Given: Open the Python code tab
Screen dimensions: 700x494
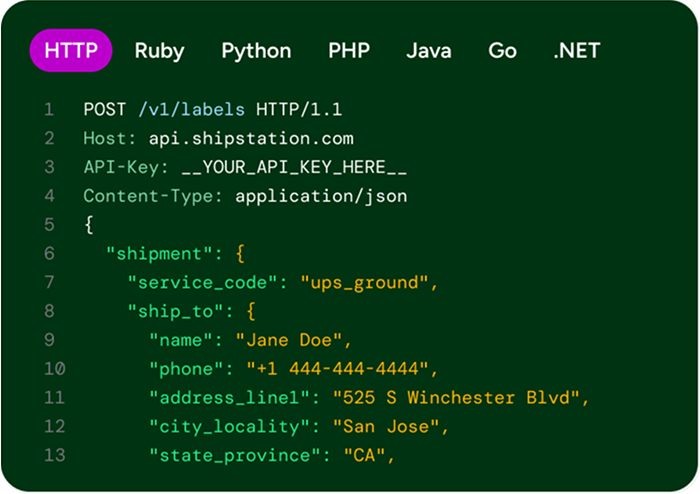Looking at the screenshot, I should pyautogui.click(x=256, y=51).
